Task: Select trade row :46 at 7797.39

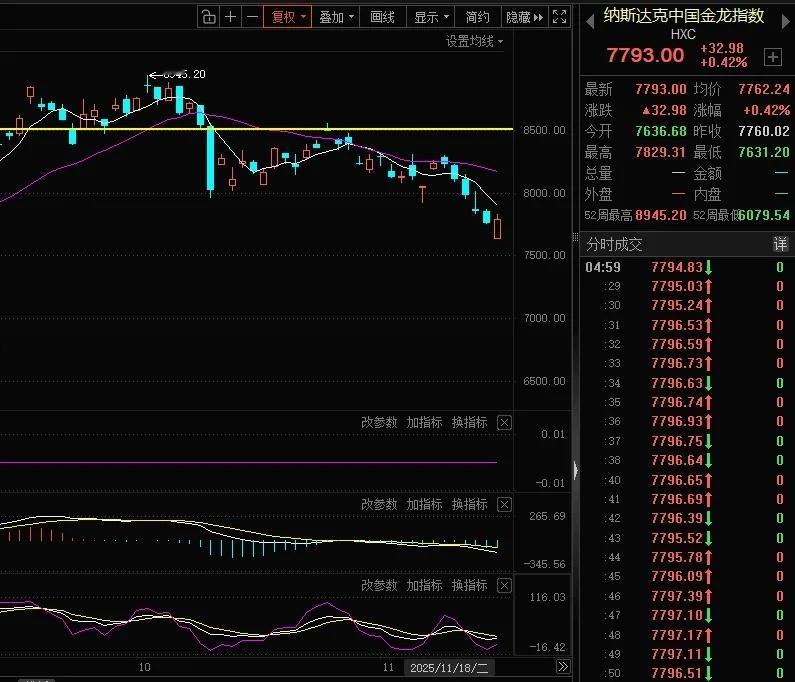Action: click(685, 596)
